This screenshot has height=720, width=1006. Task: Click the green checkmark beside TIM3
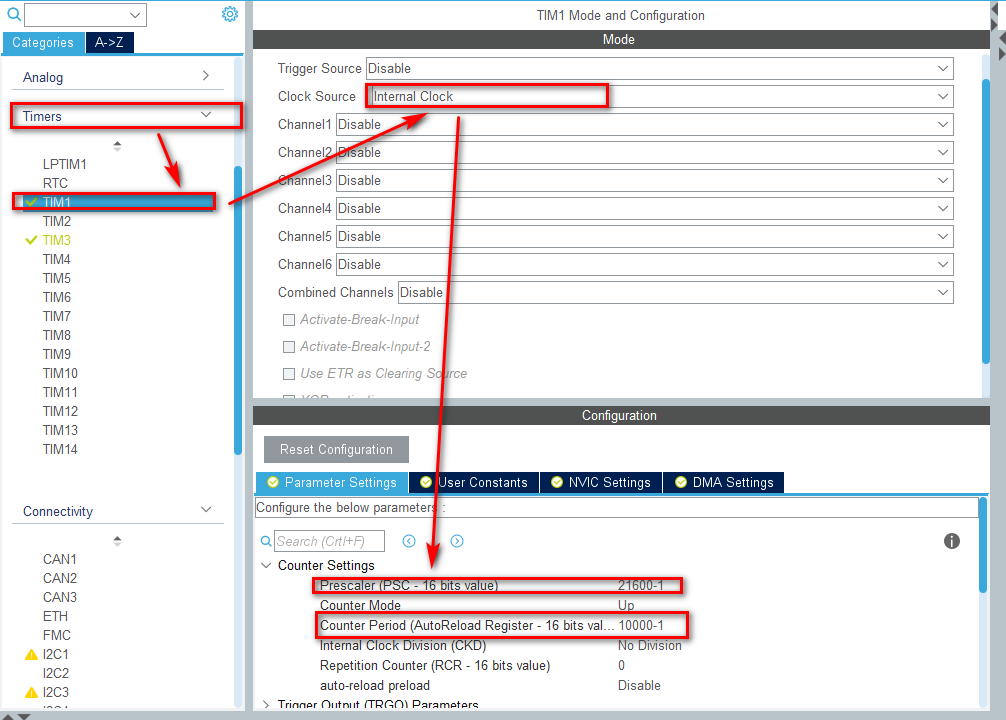[31, 240]
